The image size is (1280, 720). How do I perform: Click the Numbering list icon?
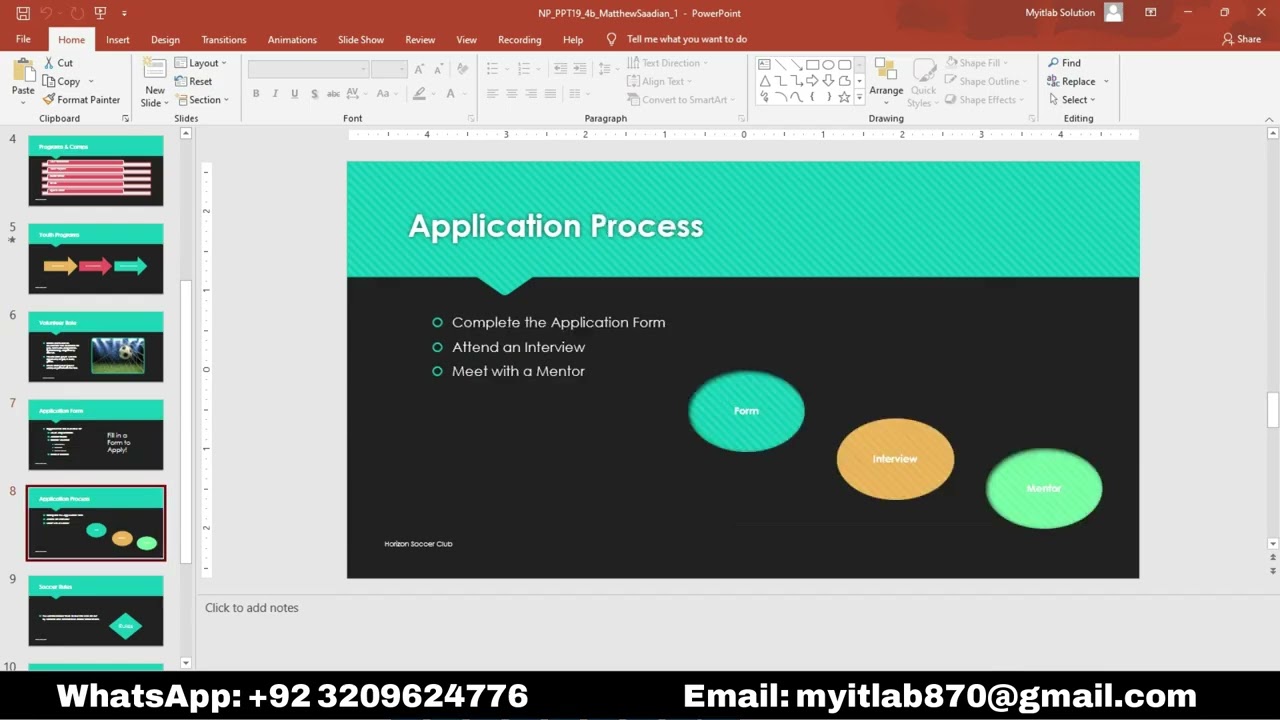tap(525, 68)
